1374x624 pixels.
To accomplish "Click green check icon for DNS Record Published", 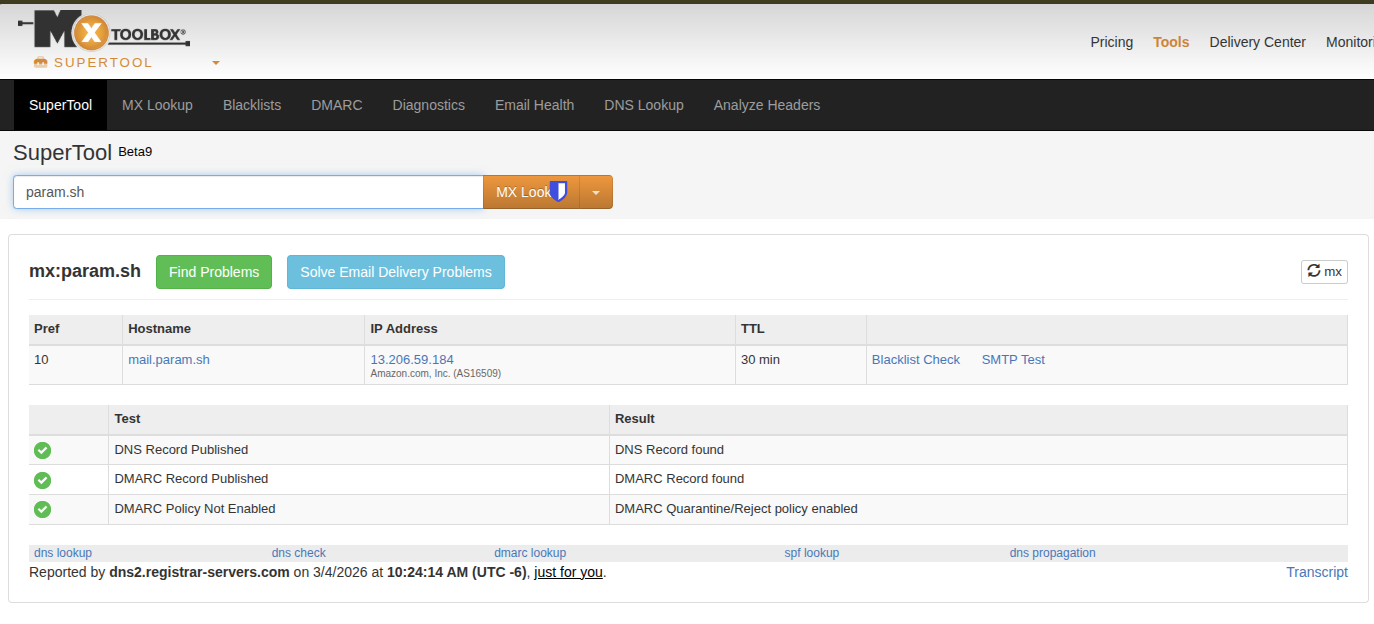I will [42, 451].
